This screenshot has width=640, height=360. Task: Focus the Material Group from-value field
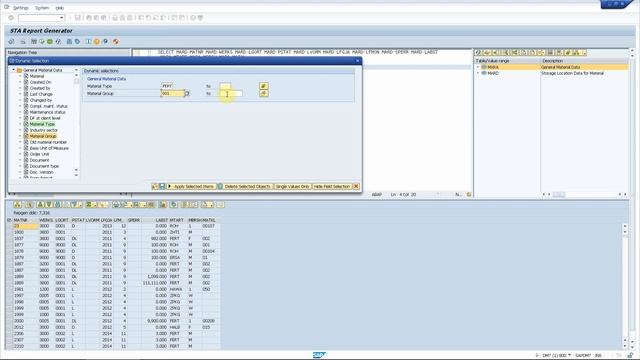[x=172, y=93]
